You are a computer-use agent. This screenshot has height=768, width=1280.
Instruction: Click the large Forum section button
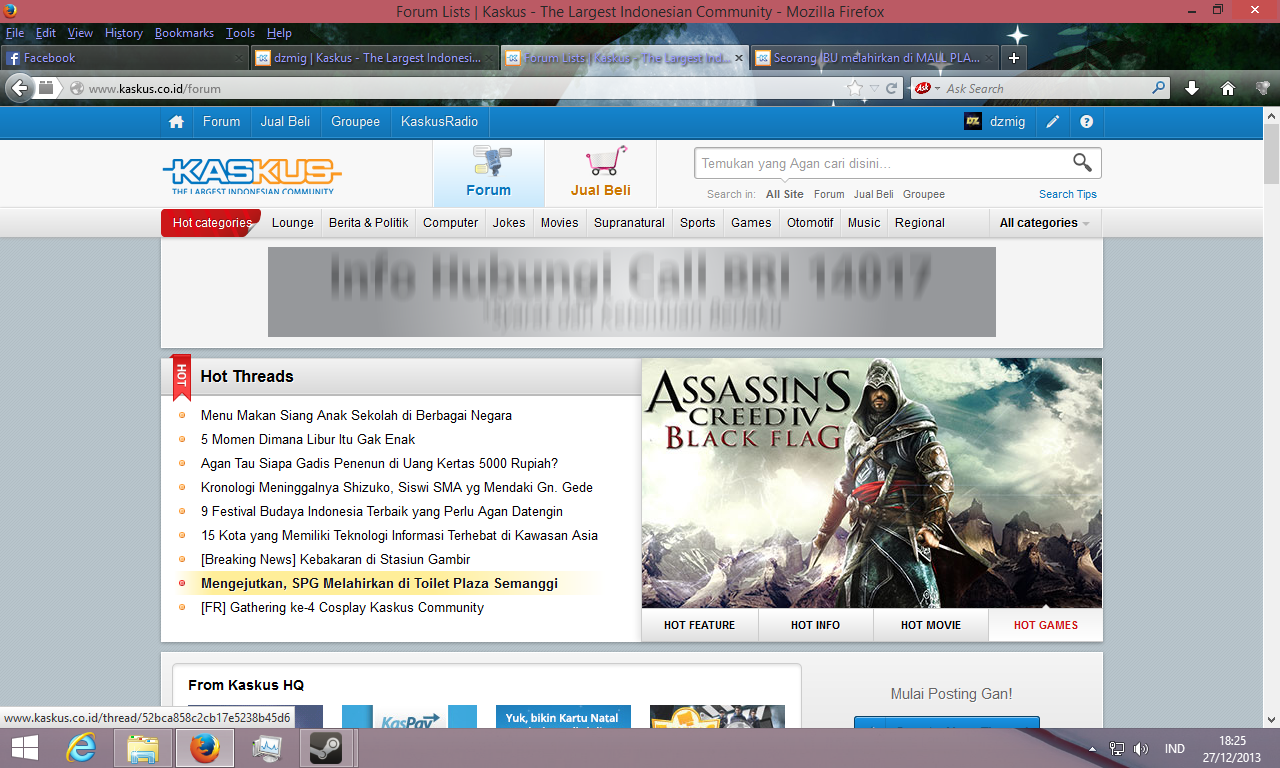[489, 173]
